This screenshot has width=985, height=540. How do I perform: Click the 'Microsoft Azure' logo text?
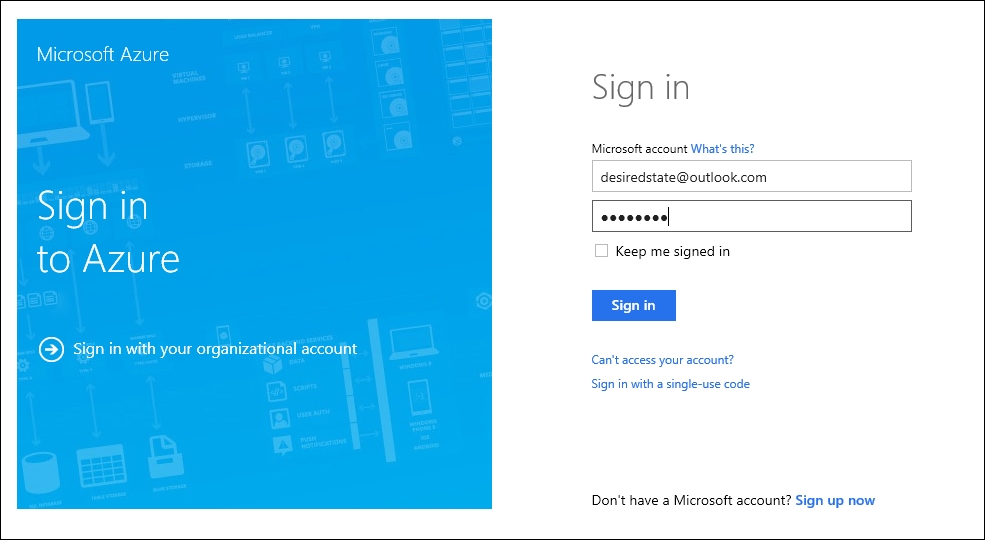coord(102,54)
